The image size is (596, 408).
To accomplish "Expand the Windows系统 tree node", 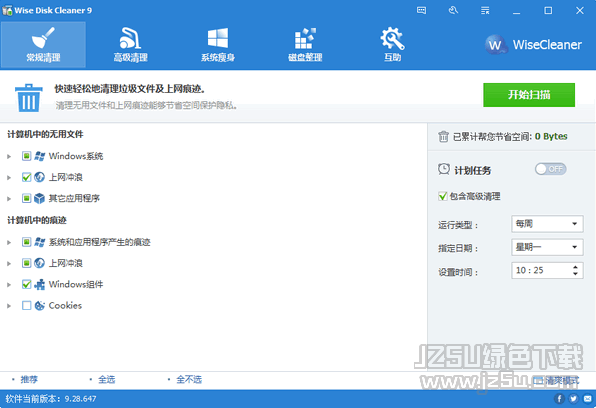I will [x=9, y=156].
